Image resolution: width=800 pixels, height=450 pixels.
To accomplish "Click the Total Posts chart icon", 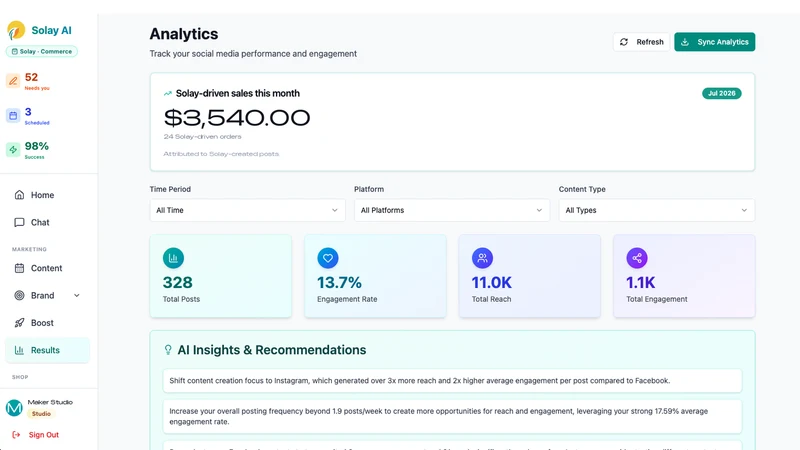I will pos(173,258).
